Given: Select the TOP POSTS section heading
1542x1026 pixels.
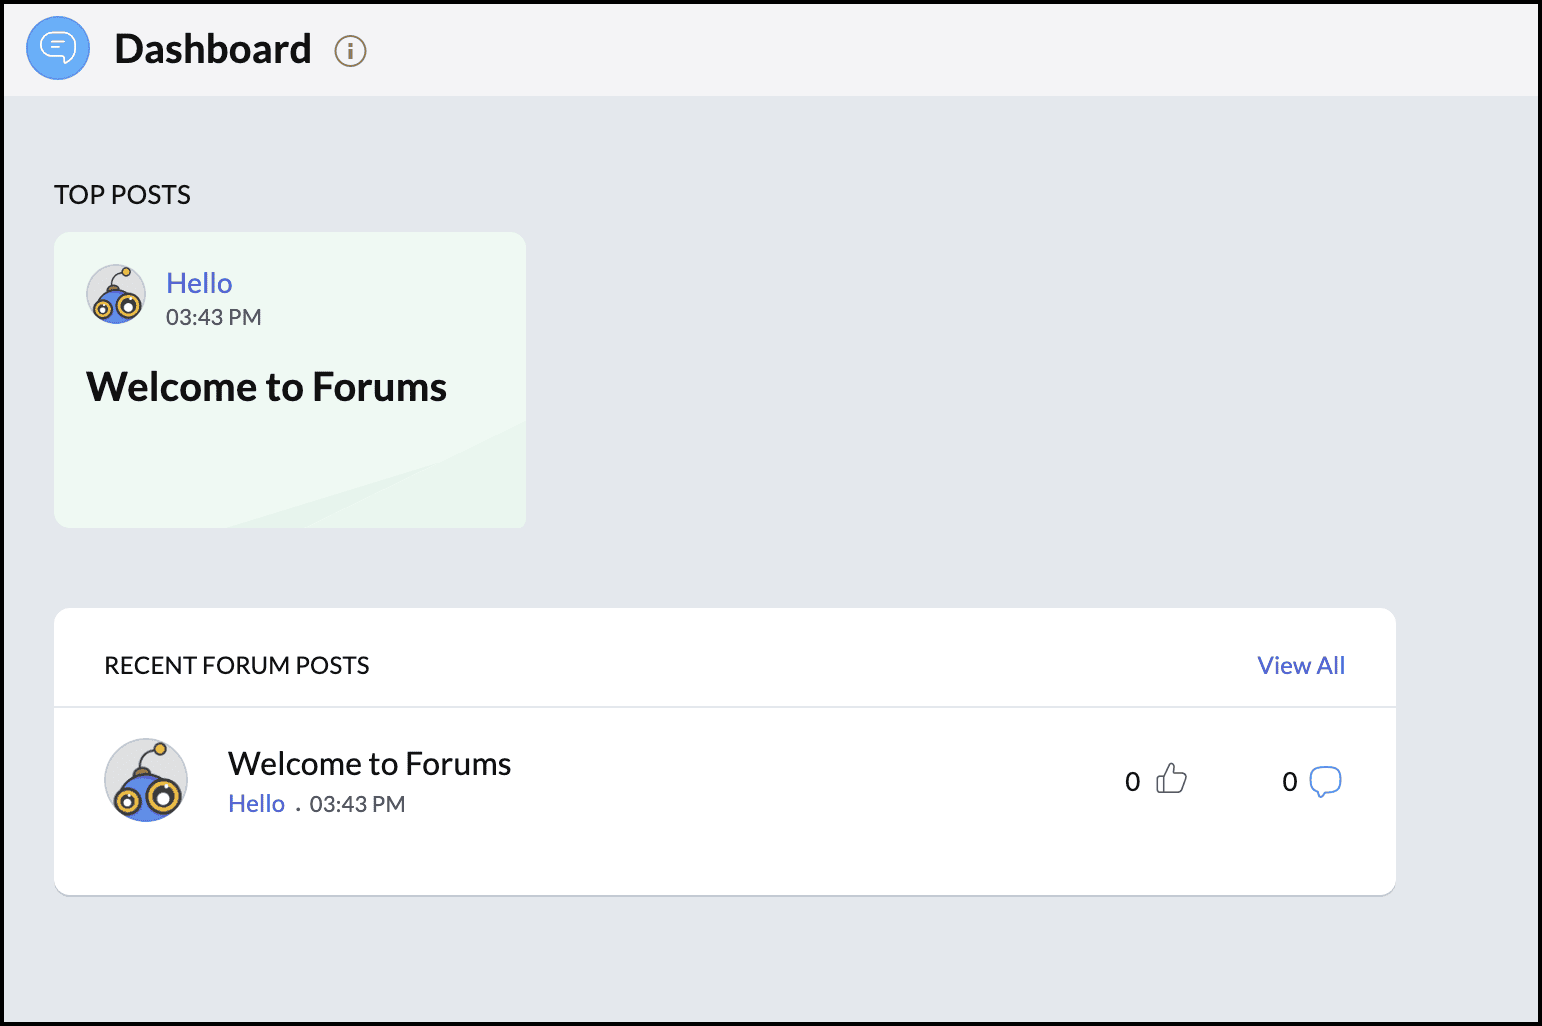Looking at the screenshot, I should coord(122,195).
